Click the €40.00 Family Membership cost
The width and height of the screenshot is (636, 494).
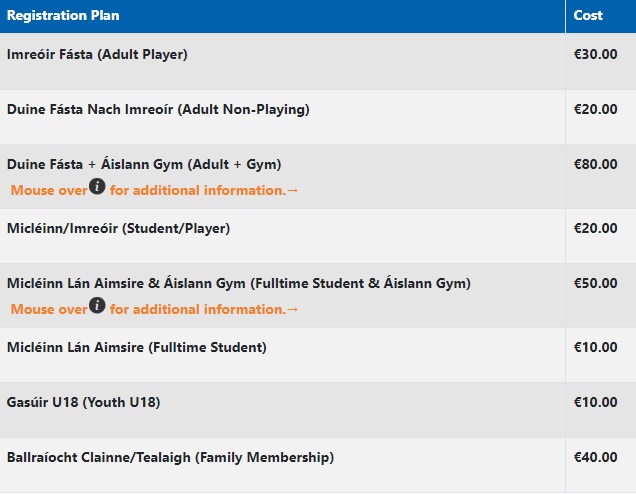coord(595,457)
